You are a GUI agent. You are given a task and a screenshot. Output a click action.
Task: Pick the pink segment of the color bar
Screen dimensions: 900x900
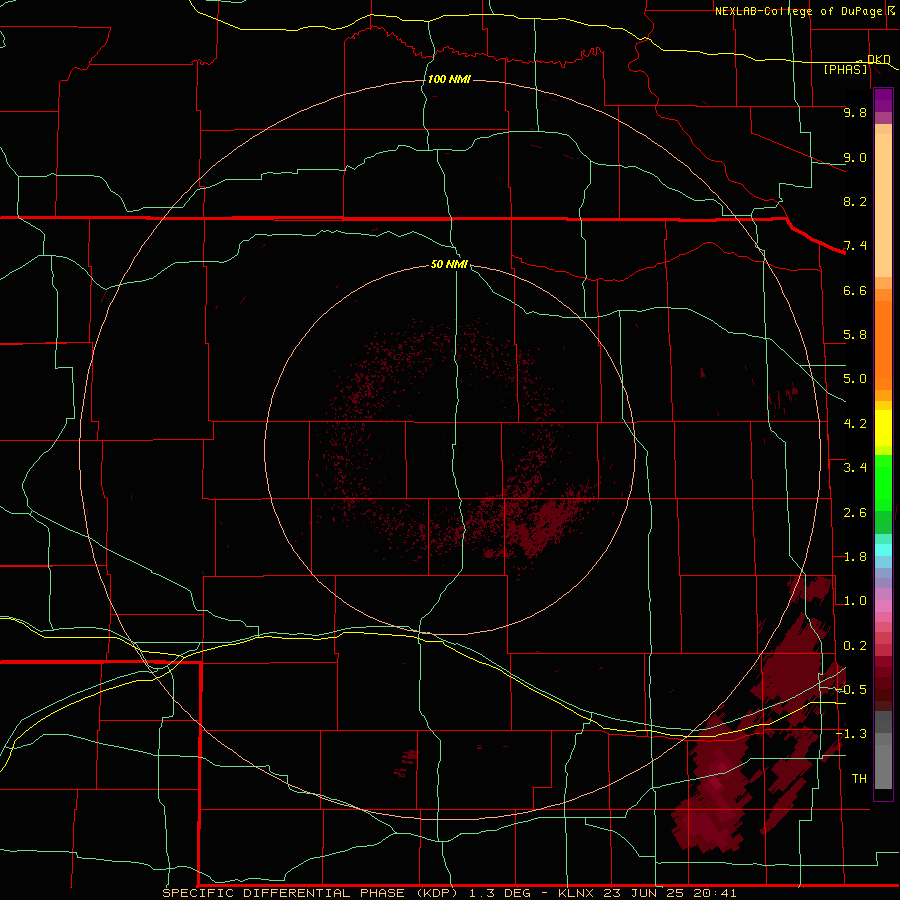pos(883,606)
